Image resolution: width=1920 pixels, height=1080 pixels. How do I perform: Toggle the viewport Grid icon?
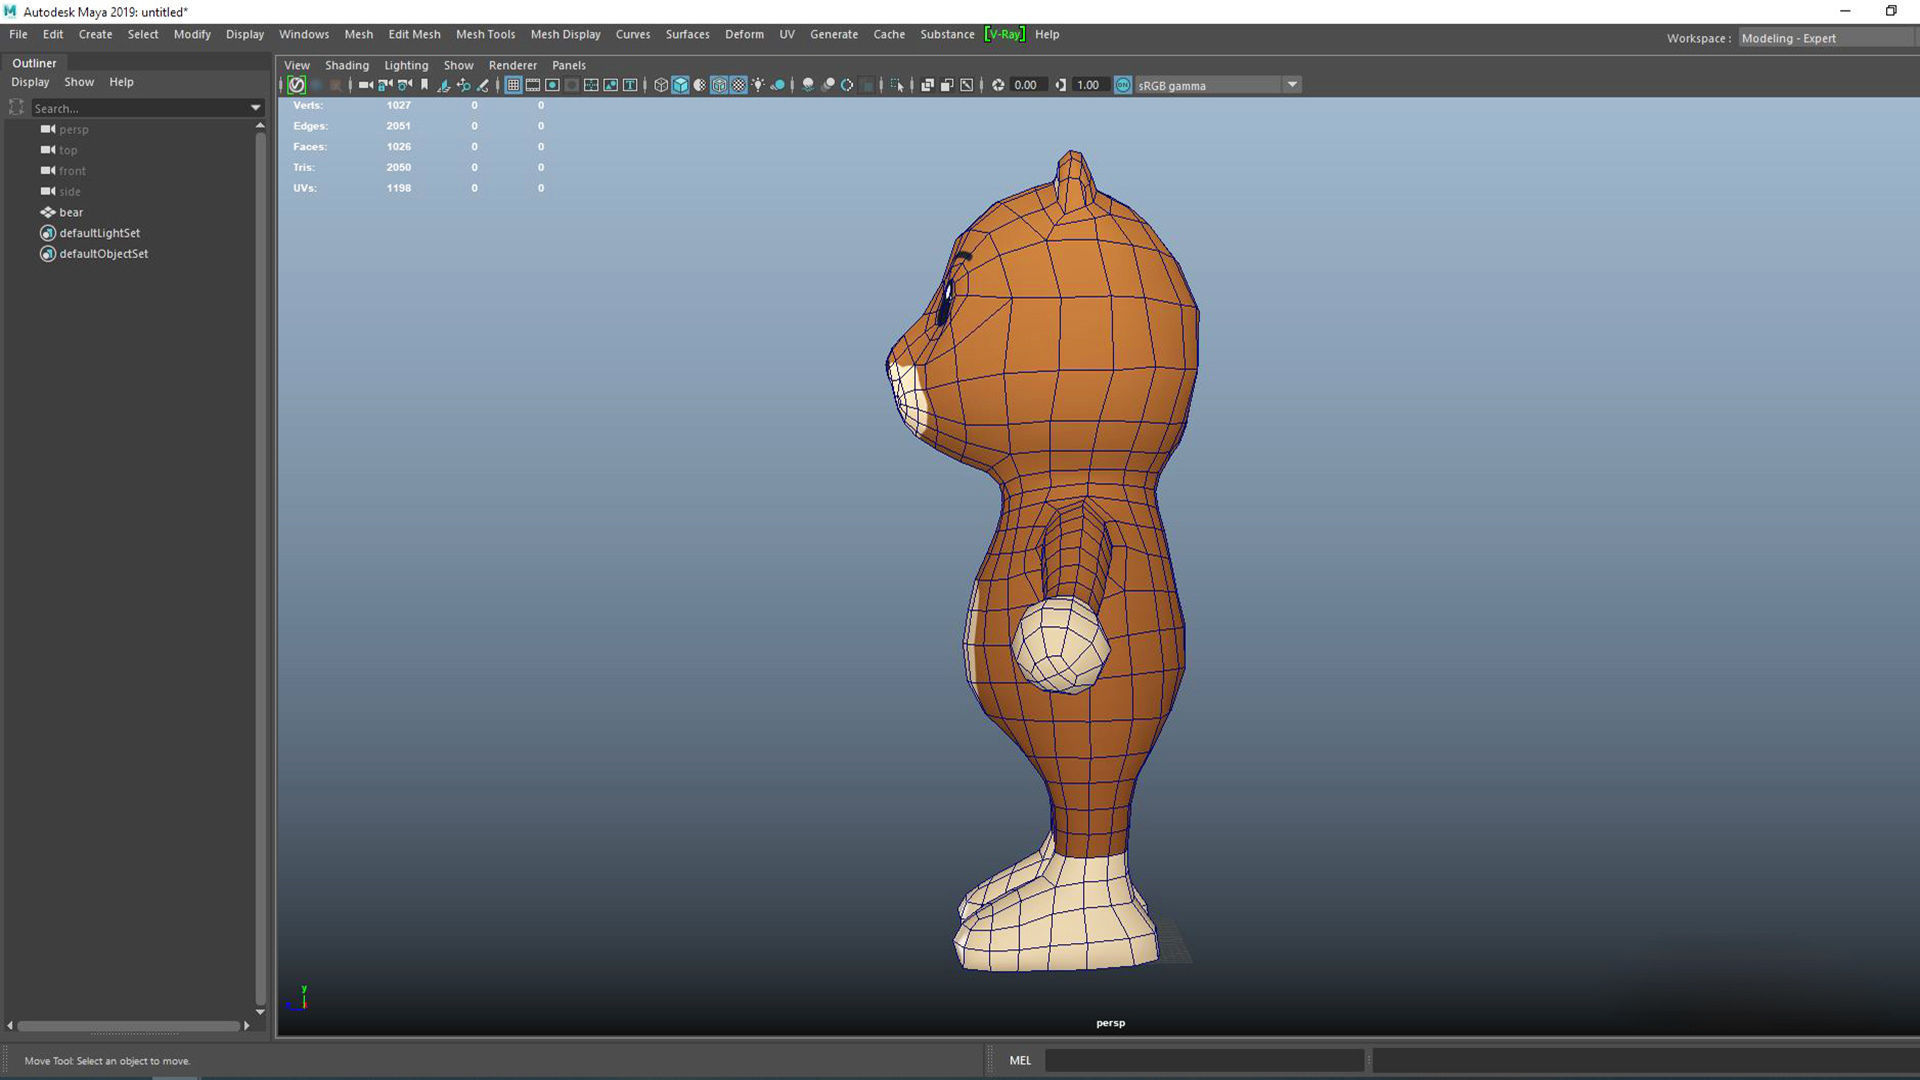coord(513,85)
